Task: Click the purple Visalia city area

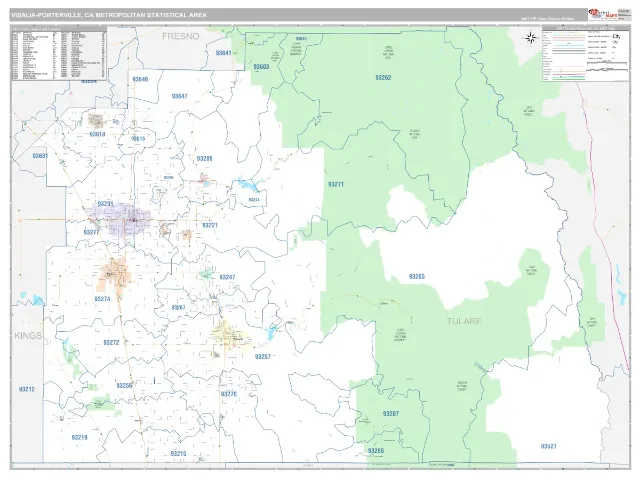Action: click(x=122, y=219)
